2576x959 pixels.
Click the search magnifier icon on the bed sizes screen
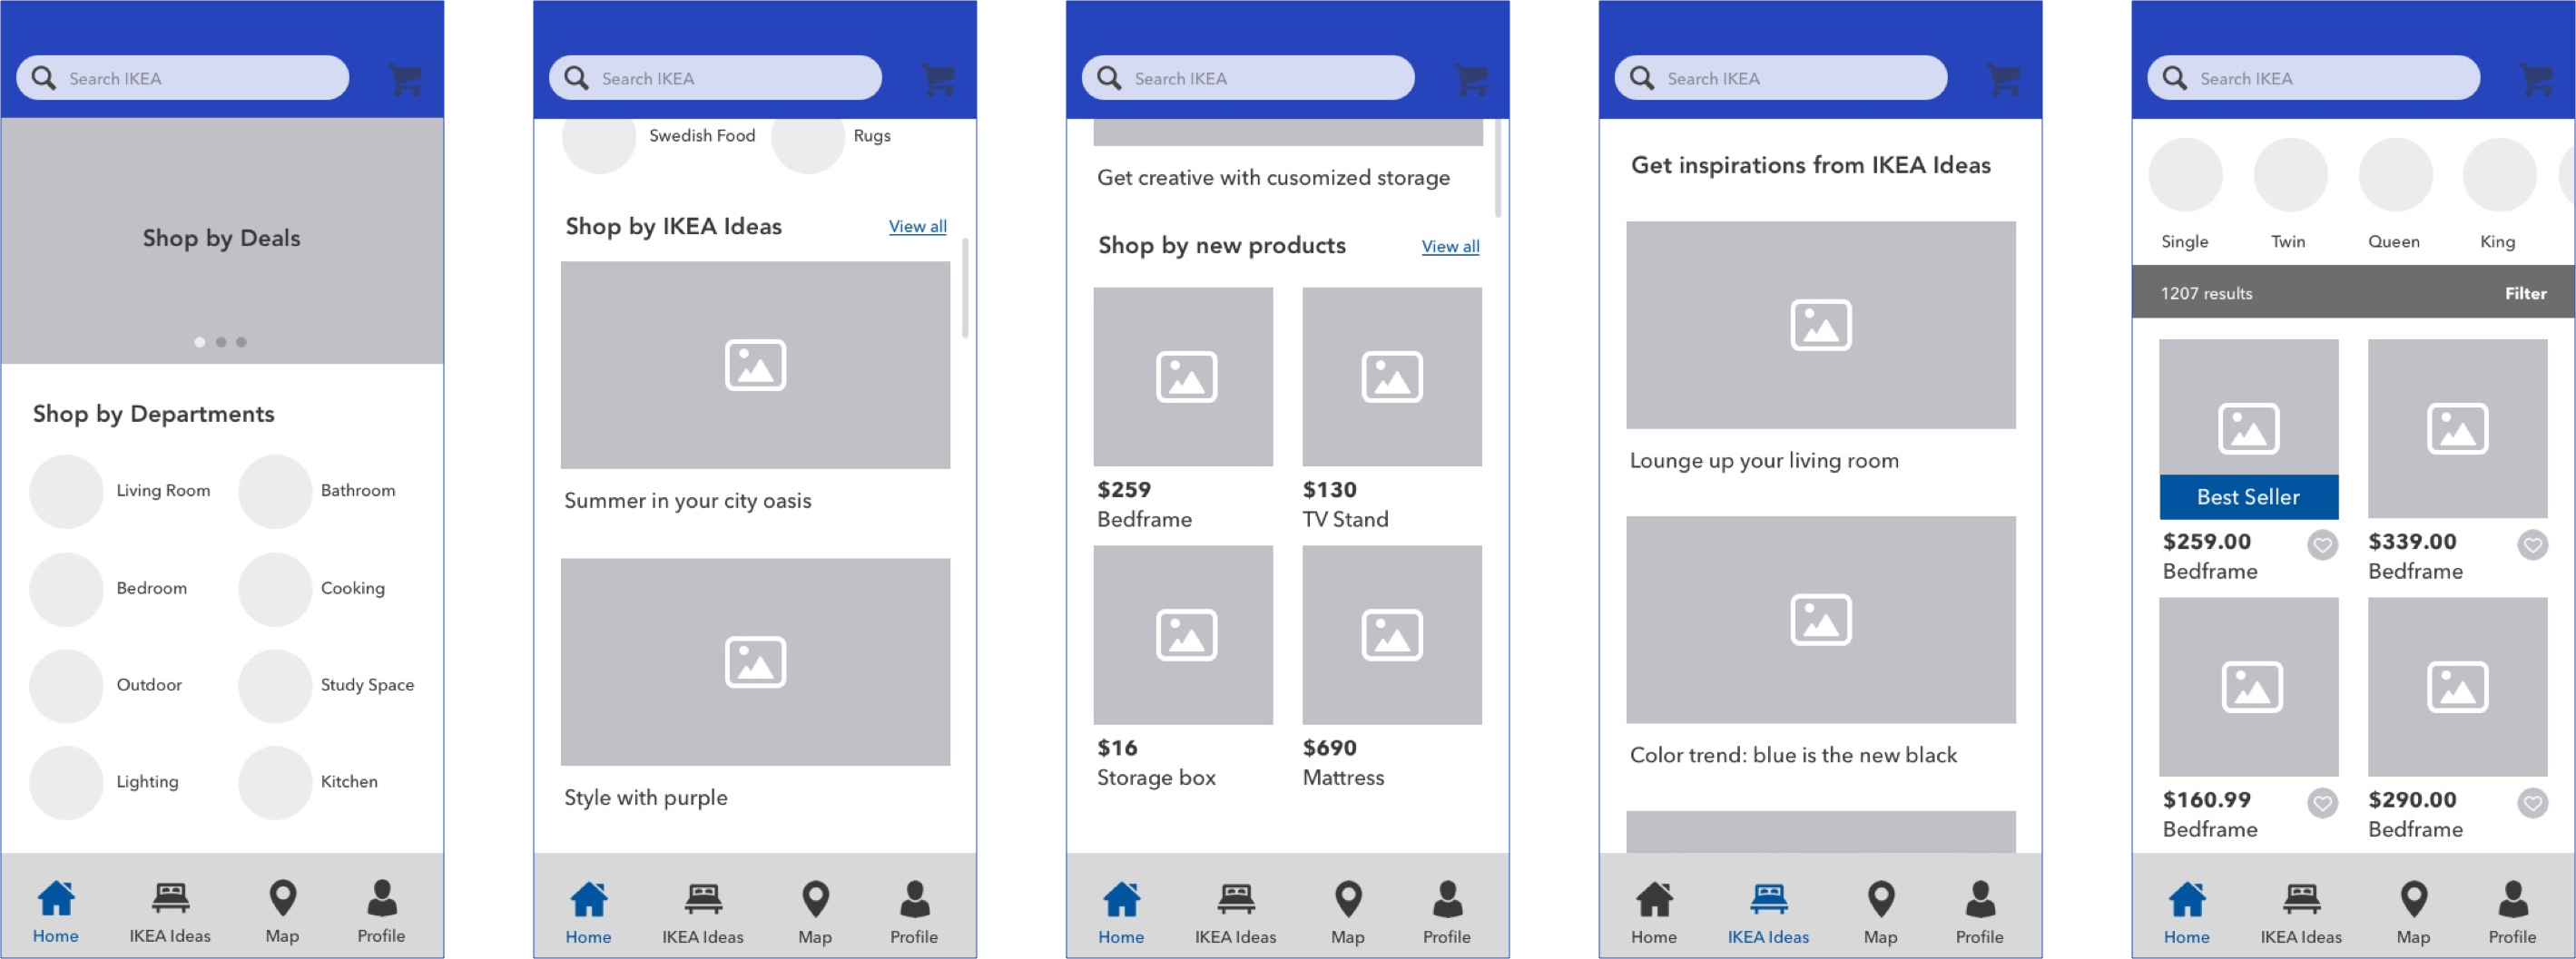tap(2174, 78)
